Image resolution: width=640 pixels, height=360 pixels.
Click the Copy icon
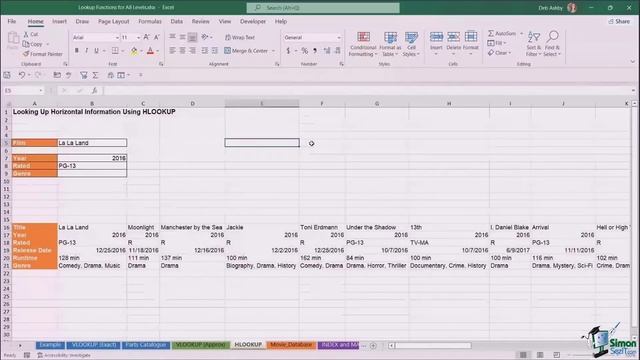26,44
